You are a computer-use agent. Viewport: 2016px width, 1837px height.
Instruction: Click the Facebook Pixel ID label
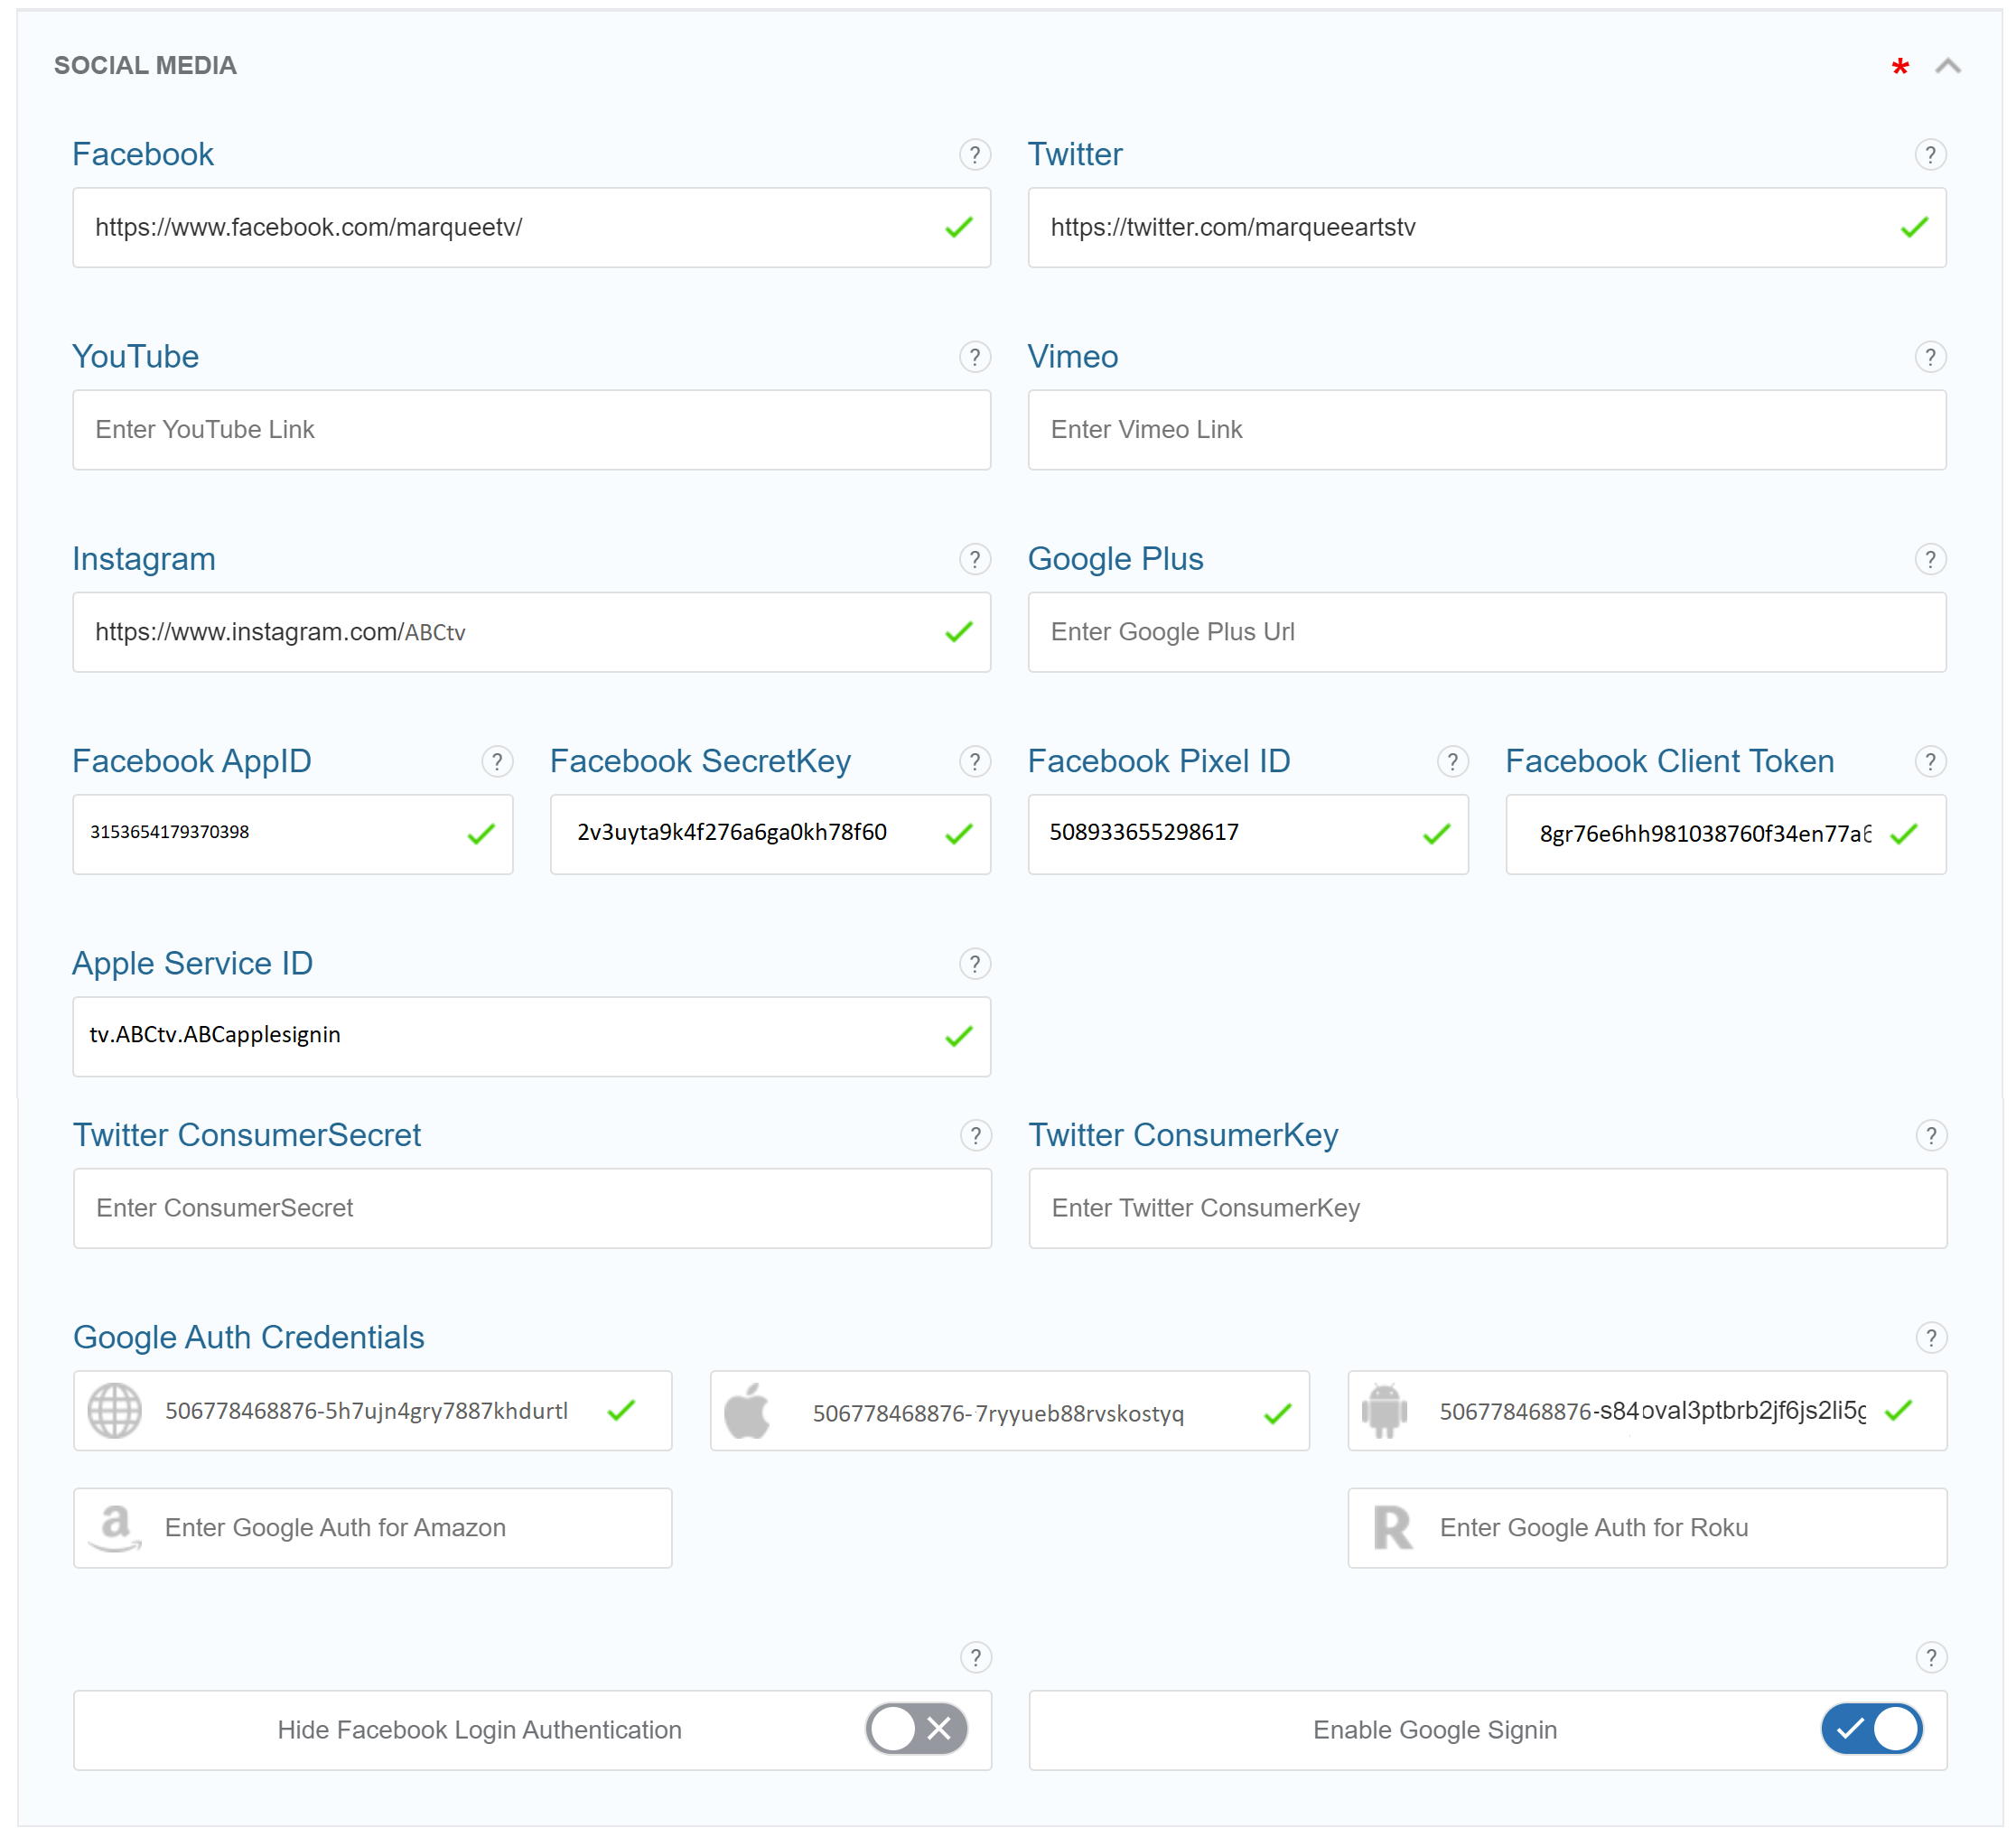pyautogui.click(x=1159, y=762)
